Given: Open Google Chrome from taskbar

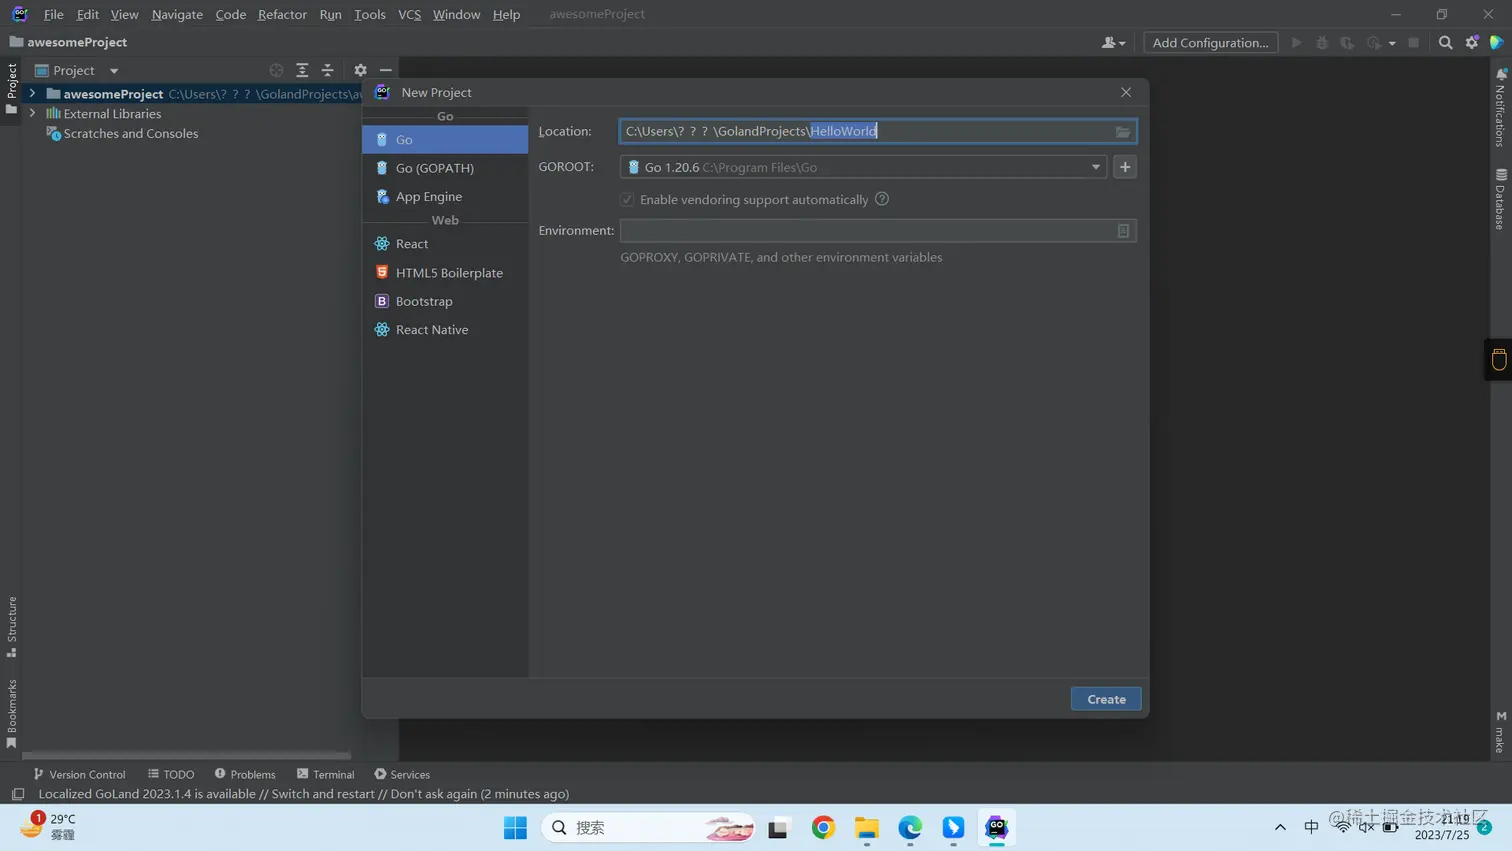Looking at the screenshot, I should [x=823, y=828].
